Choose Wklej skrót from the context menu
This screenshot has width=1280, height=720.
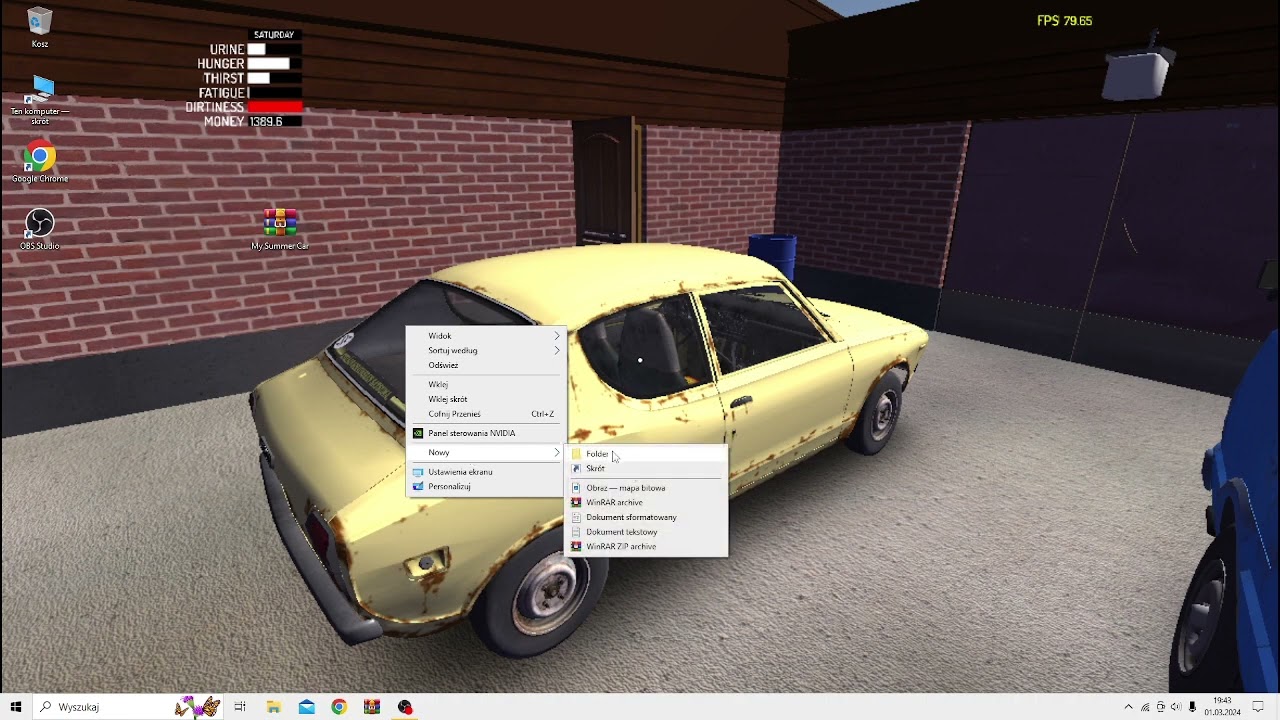(x=486, y=399)
